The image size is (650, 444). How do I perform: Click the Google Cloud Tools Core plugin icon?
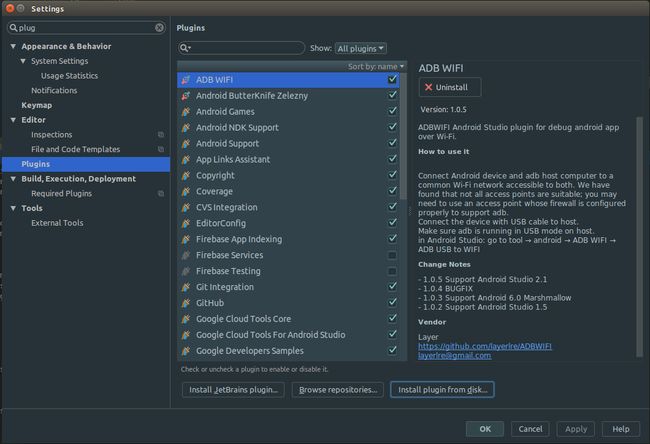coord(186,319)
